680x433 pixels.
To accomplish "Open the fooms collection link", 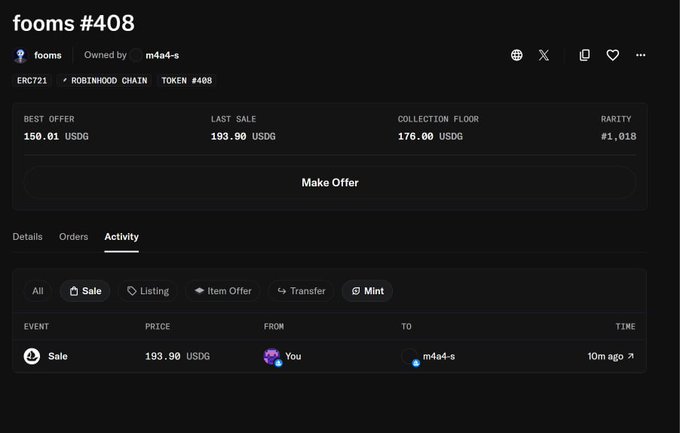I will [x=48, y=56].
